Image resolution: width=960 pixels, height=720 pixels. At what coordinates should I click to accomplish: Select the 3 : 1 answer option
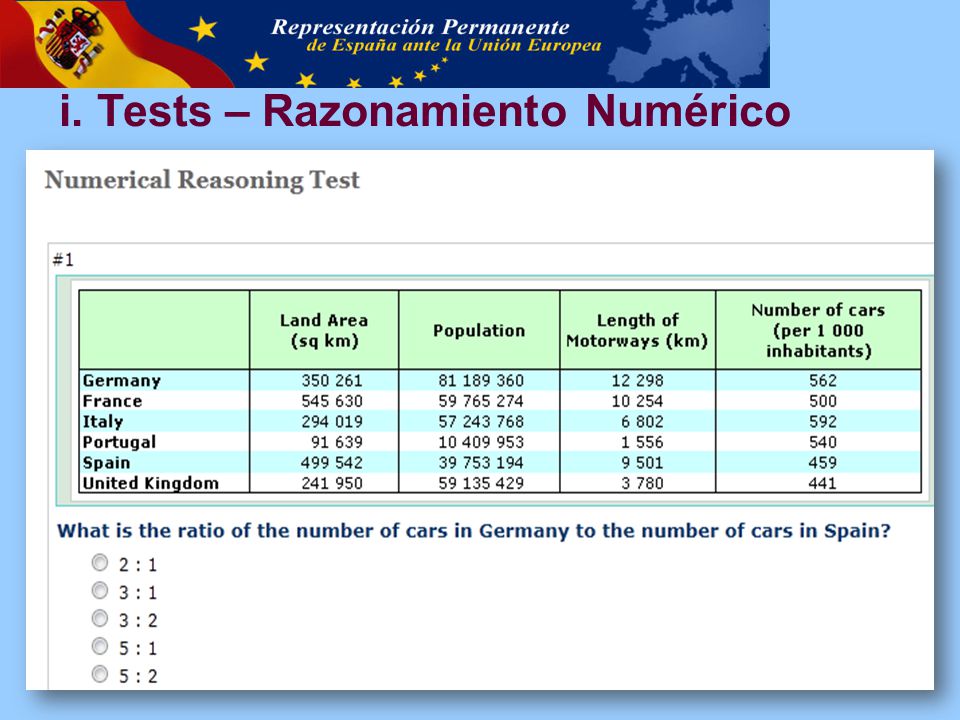[100, 590]
